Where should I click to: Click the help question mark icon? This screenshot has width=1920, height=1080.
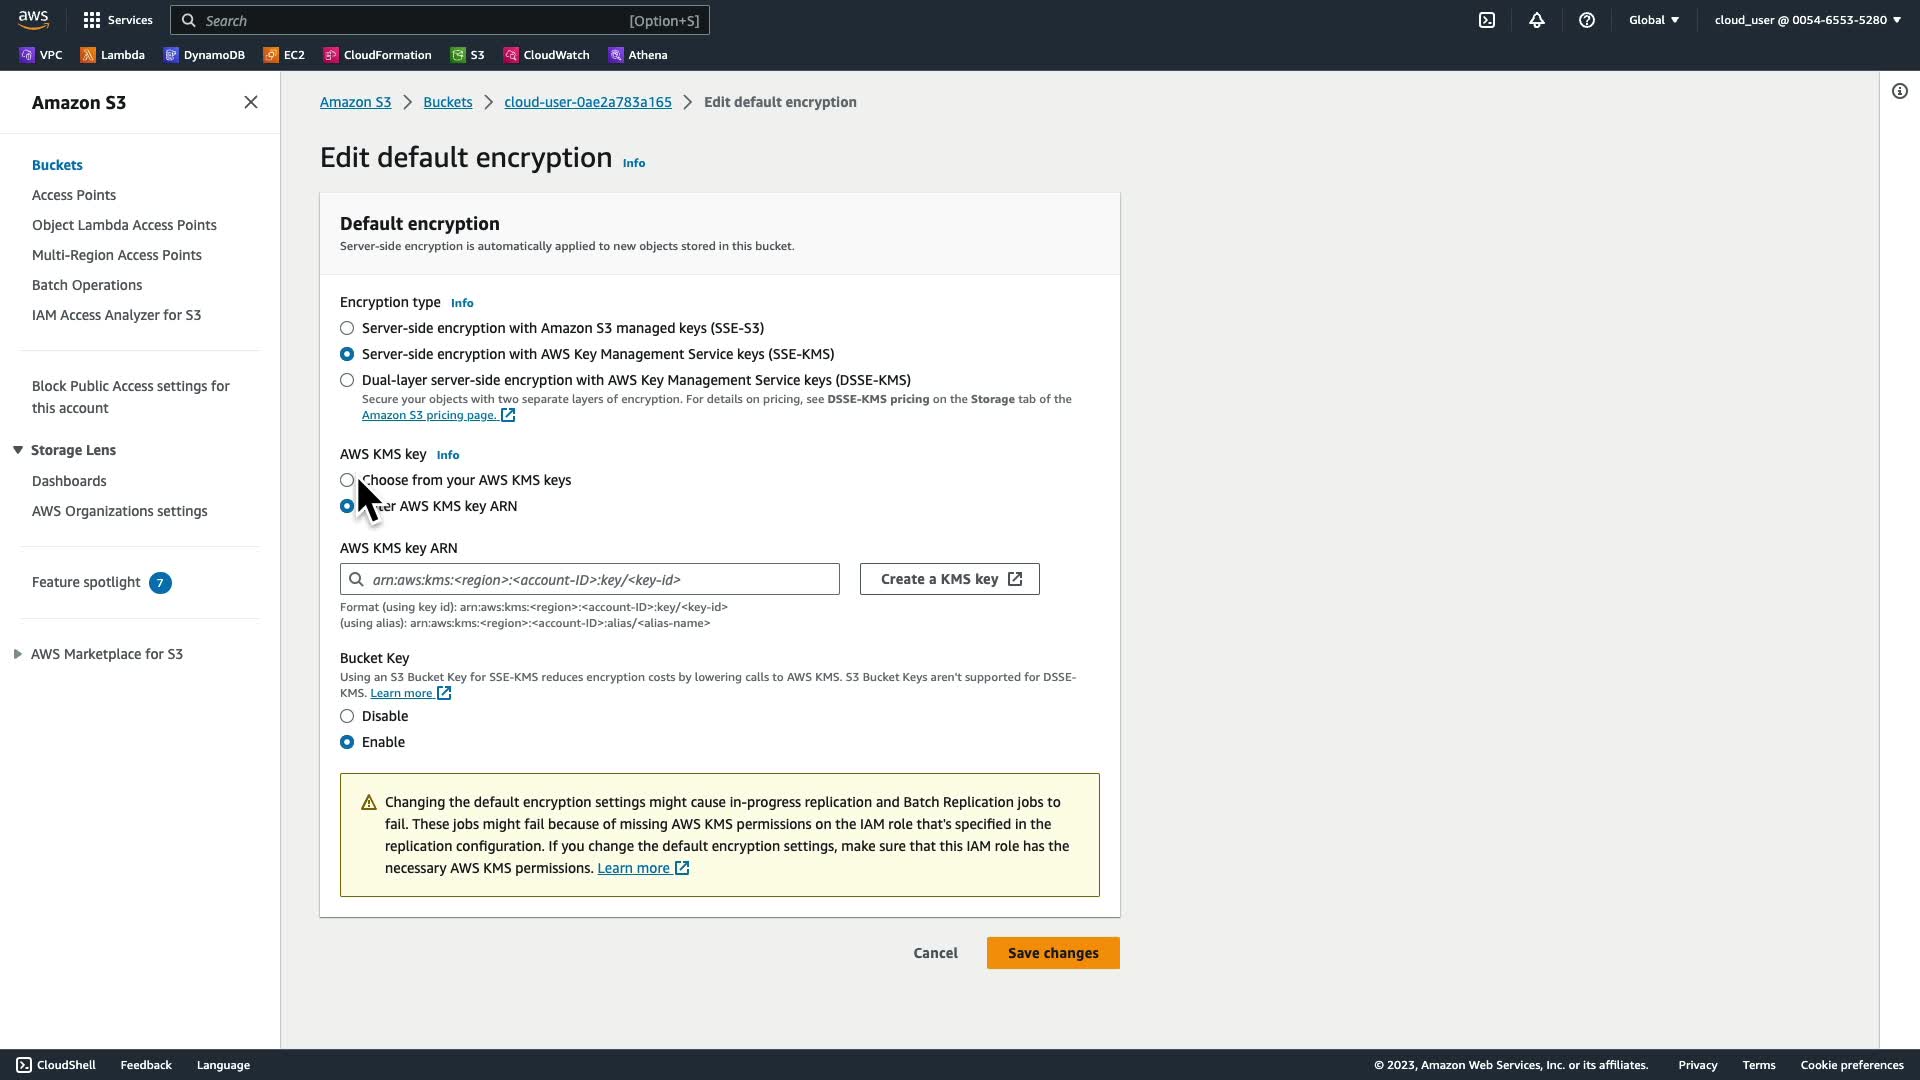[1587, 20]
